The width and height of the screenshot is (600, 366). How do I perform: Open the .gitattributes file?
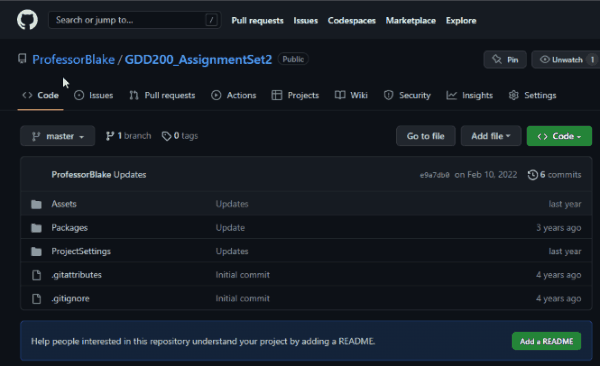coord(77,275)
